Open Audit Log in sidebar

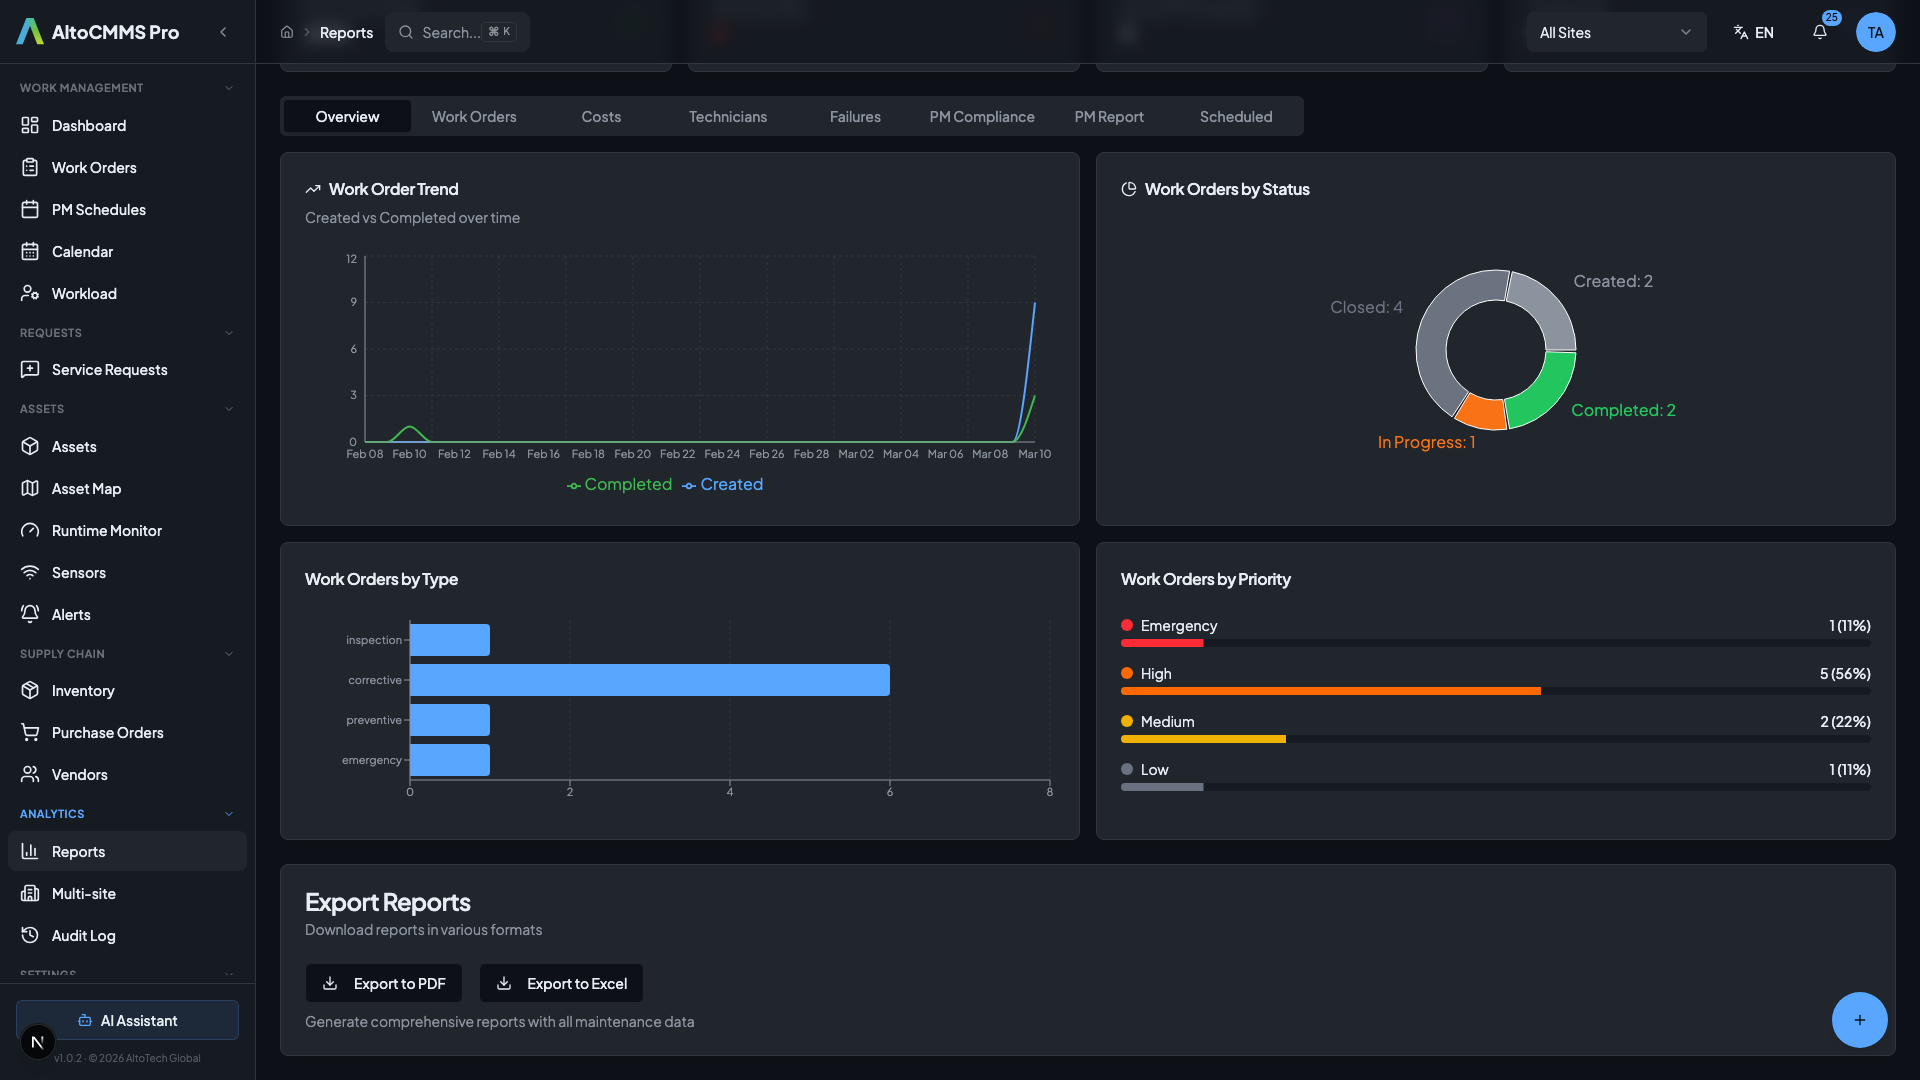pyautogui.click(x=83, y=936)
